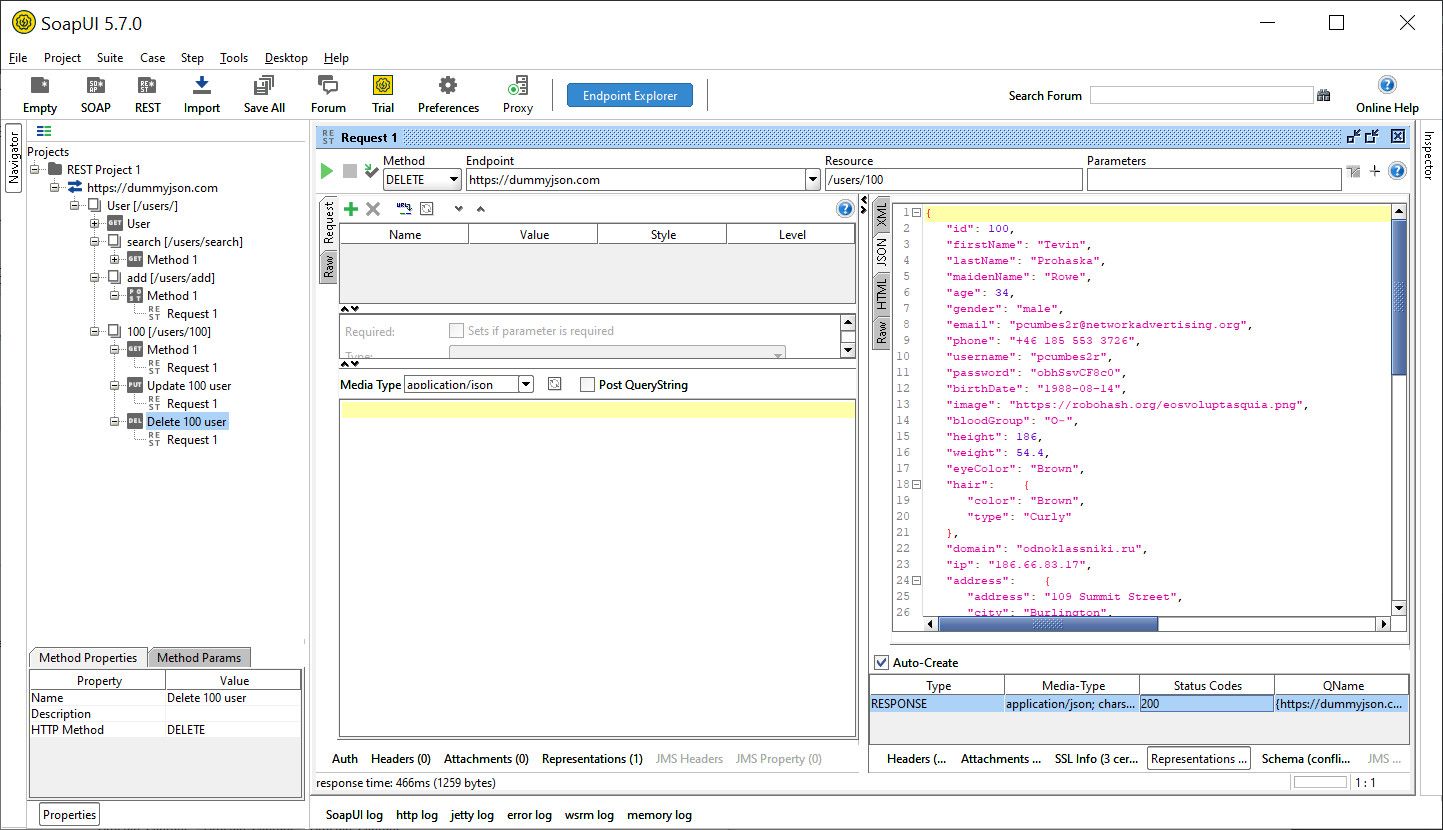Click the Save All toolbar icon

coord(264,87)
